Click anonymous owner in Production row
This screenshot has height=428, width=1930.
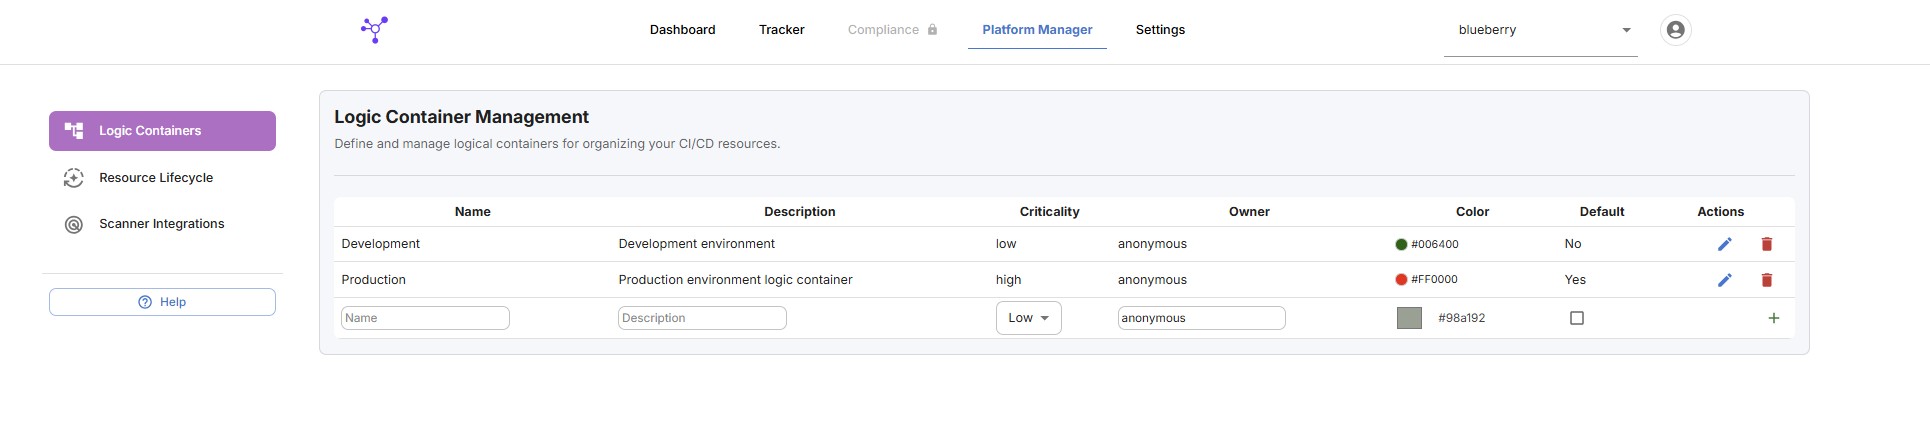1153,280
